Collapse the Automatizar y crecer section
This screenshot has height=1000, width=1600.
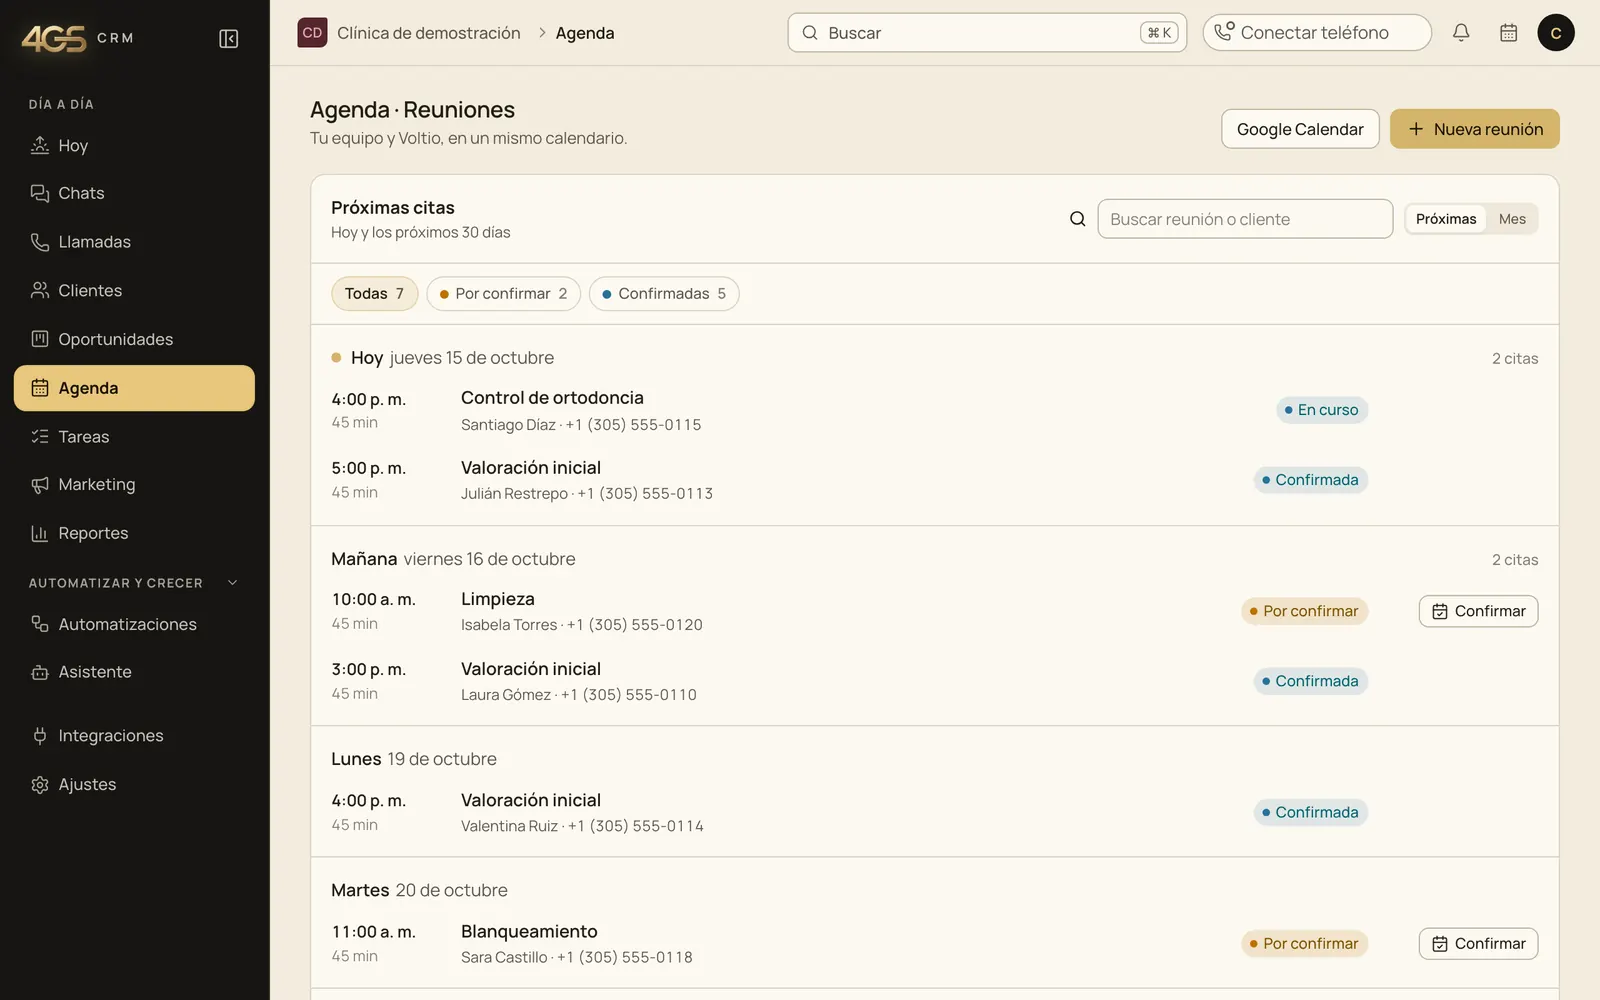click(233, 583)
